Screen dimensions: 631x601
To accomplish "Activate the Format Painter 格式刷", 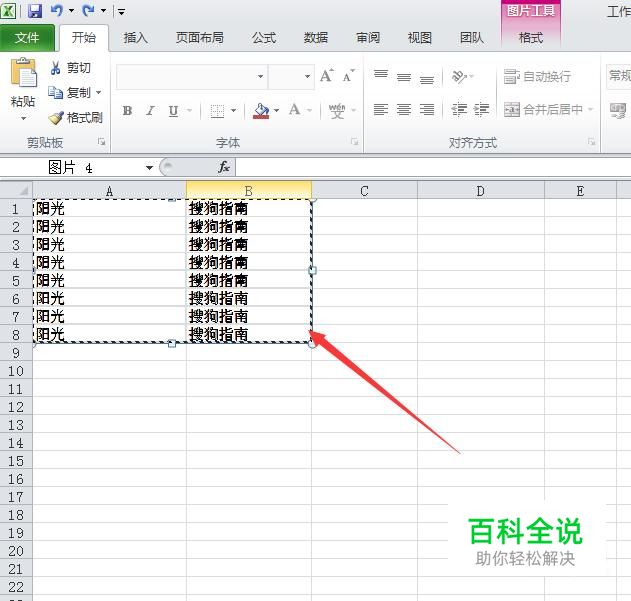I will coord(75,118).
